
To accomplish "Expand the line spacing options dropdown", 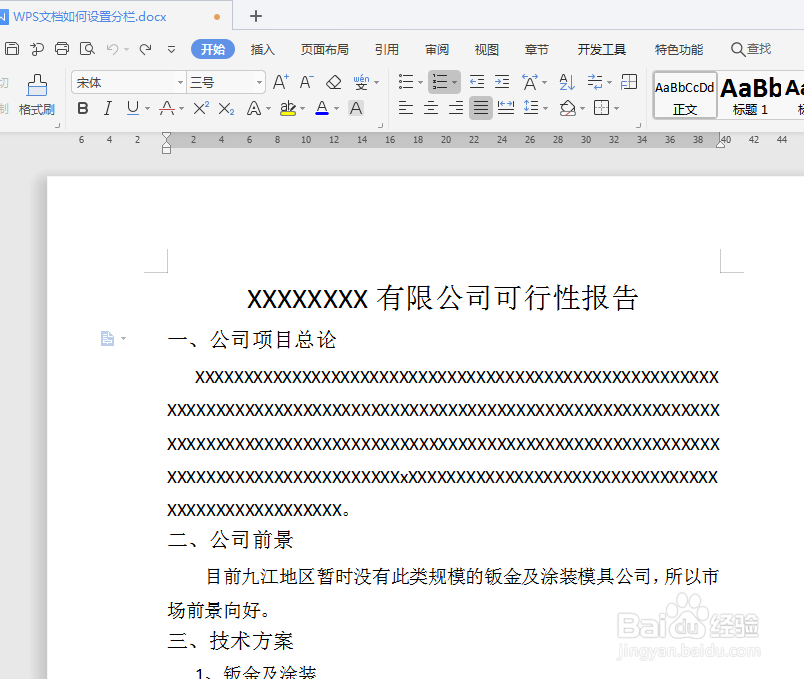I will [543, 108].
